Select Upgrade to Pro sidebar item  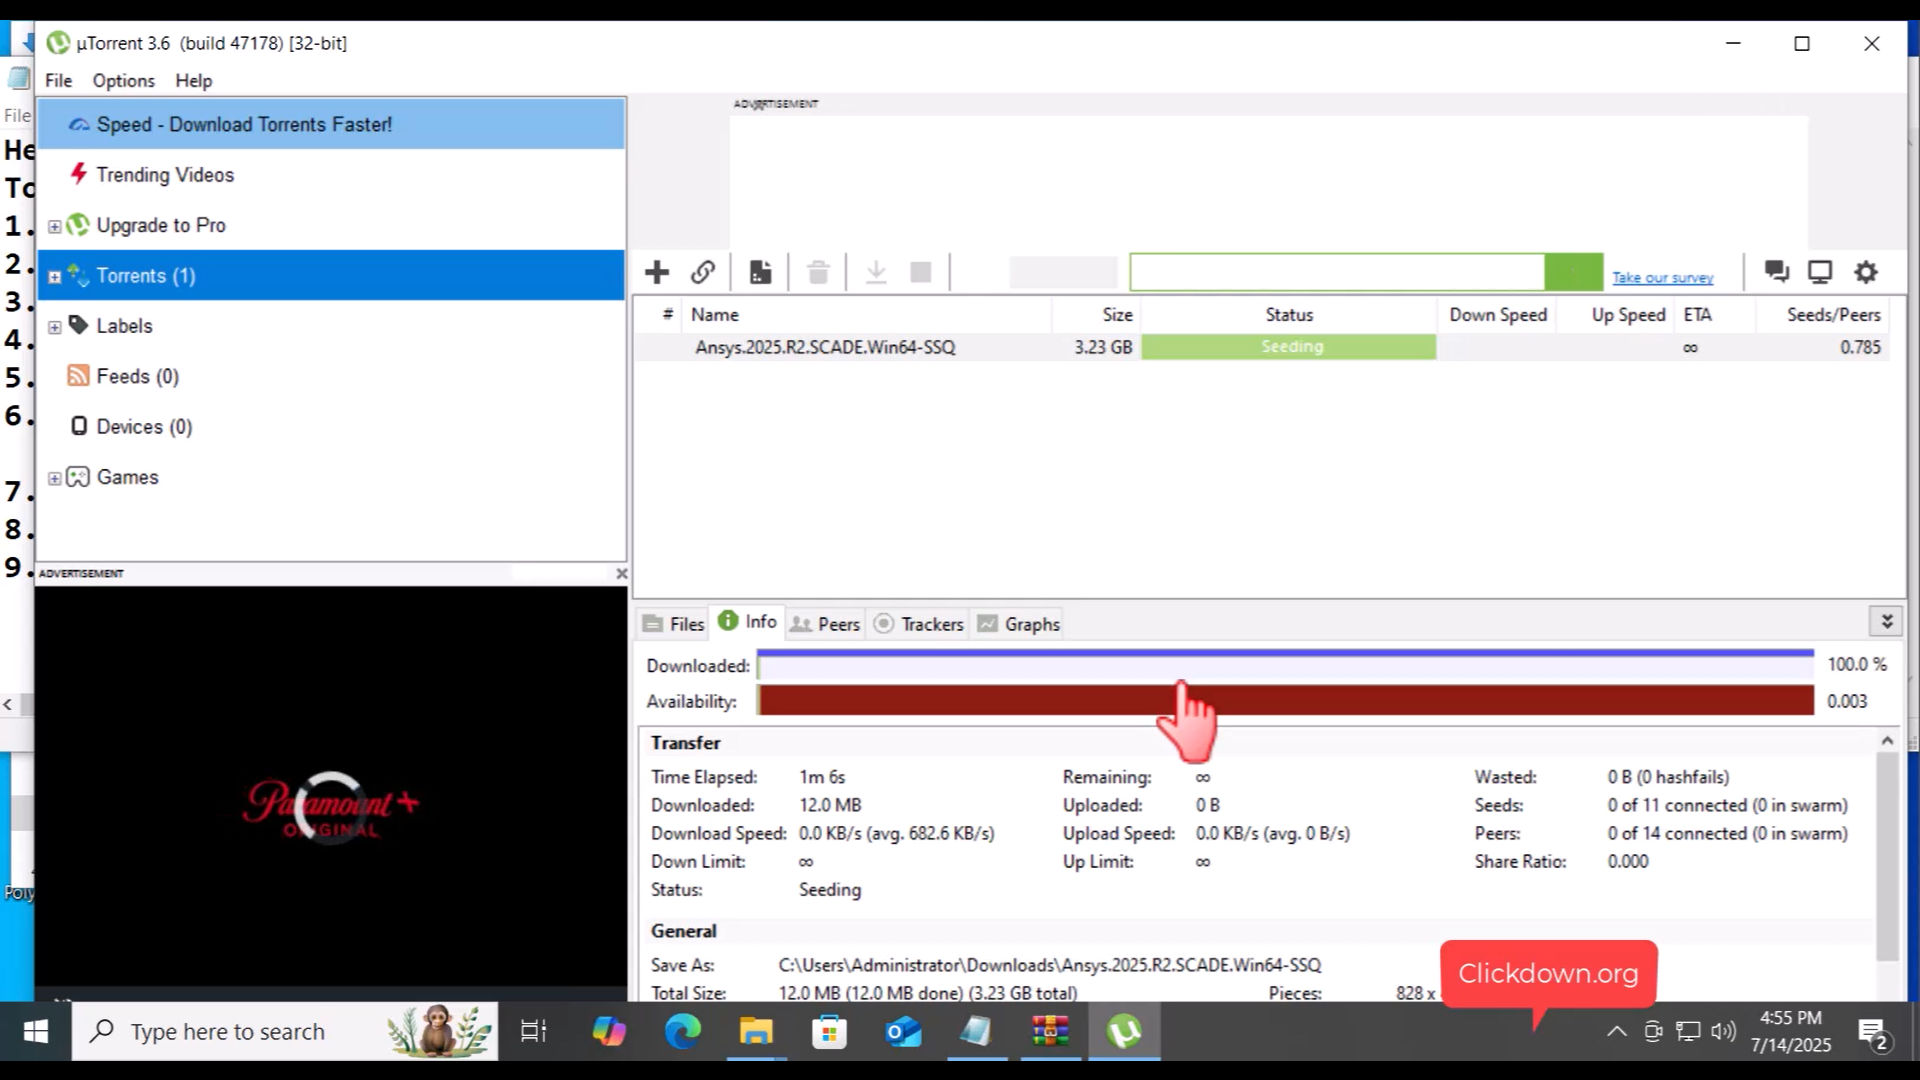click(161, 225)
